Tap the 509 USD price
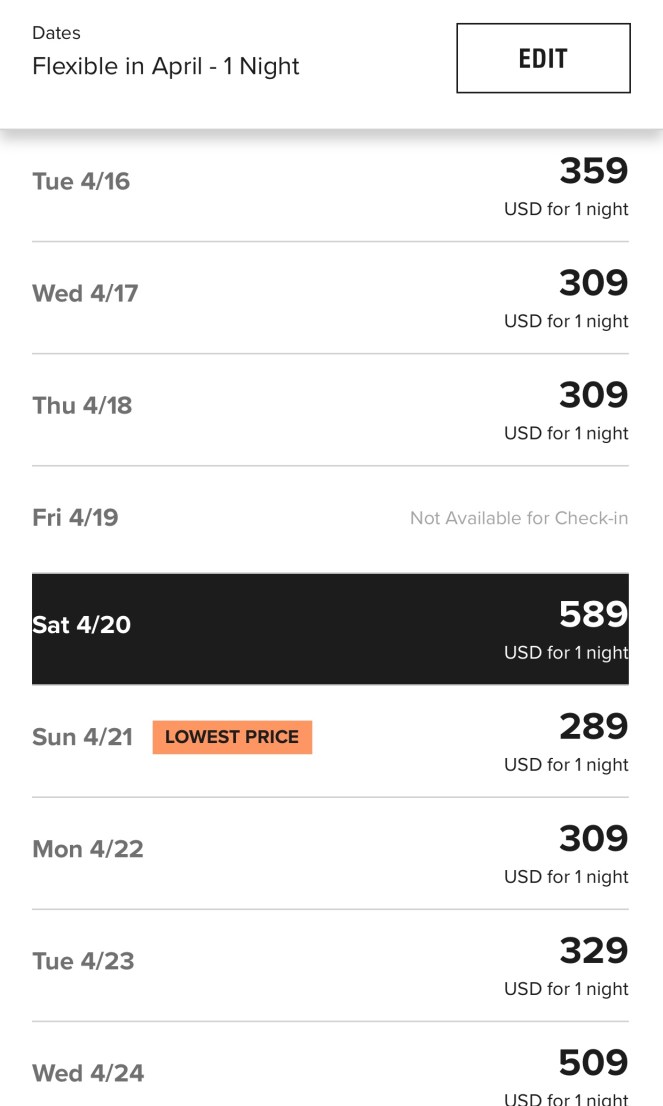663x1106 pixels. pyautogui.click(x=593, y=1063)
